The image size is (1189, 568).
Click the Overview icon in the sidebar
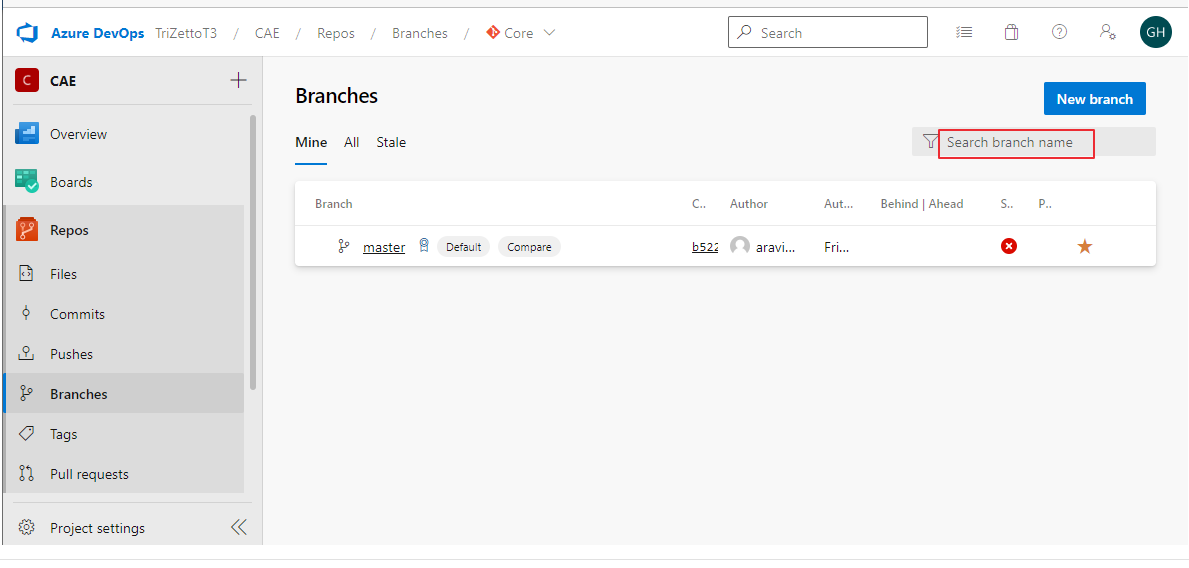[27, 133]
